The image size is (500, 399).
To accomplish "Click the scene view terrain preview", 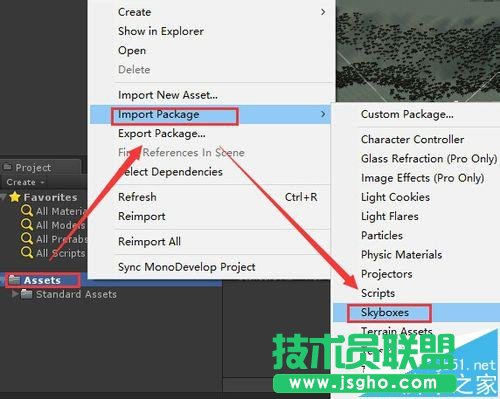I will tap(418, 51).
